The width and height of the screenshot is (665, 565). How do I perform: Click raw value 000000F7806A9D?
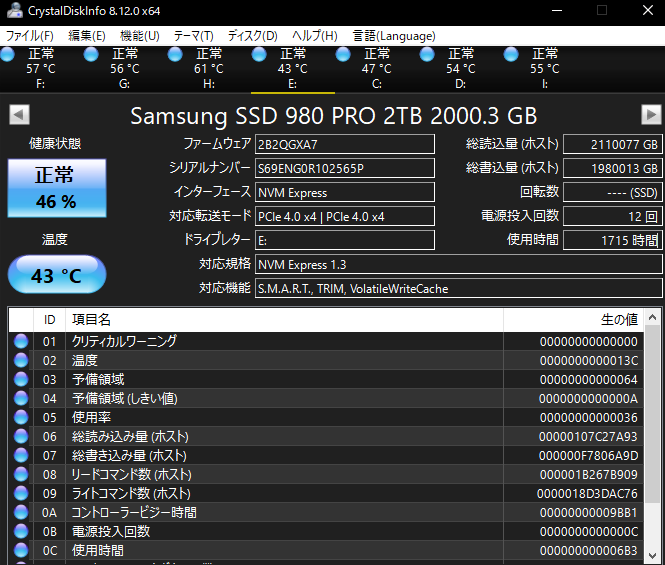point(588,456)
